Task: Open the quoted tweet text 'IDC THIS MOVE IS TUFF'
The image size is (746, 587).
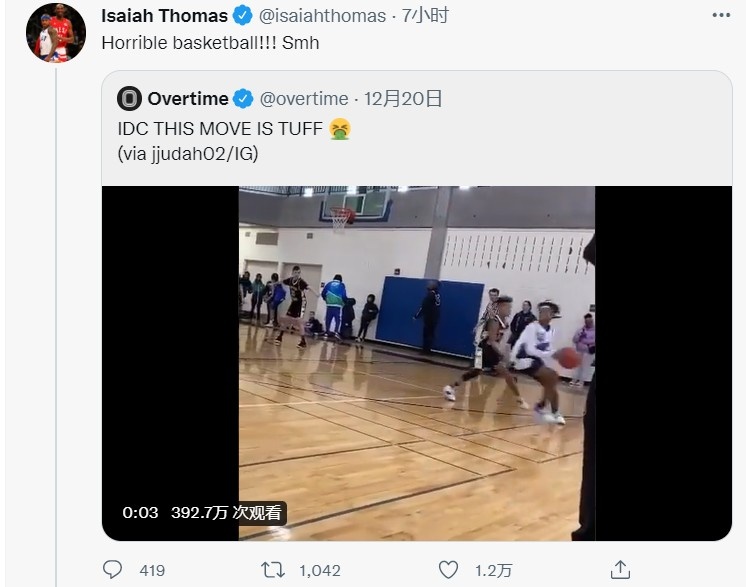Action: pyautogui.click(x=220, y=129)
